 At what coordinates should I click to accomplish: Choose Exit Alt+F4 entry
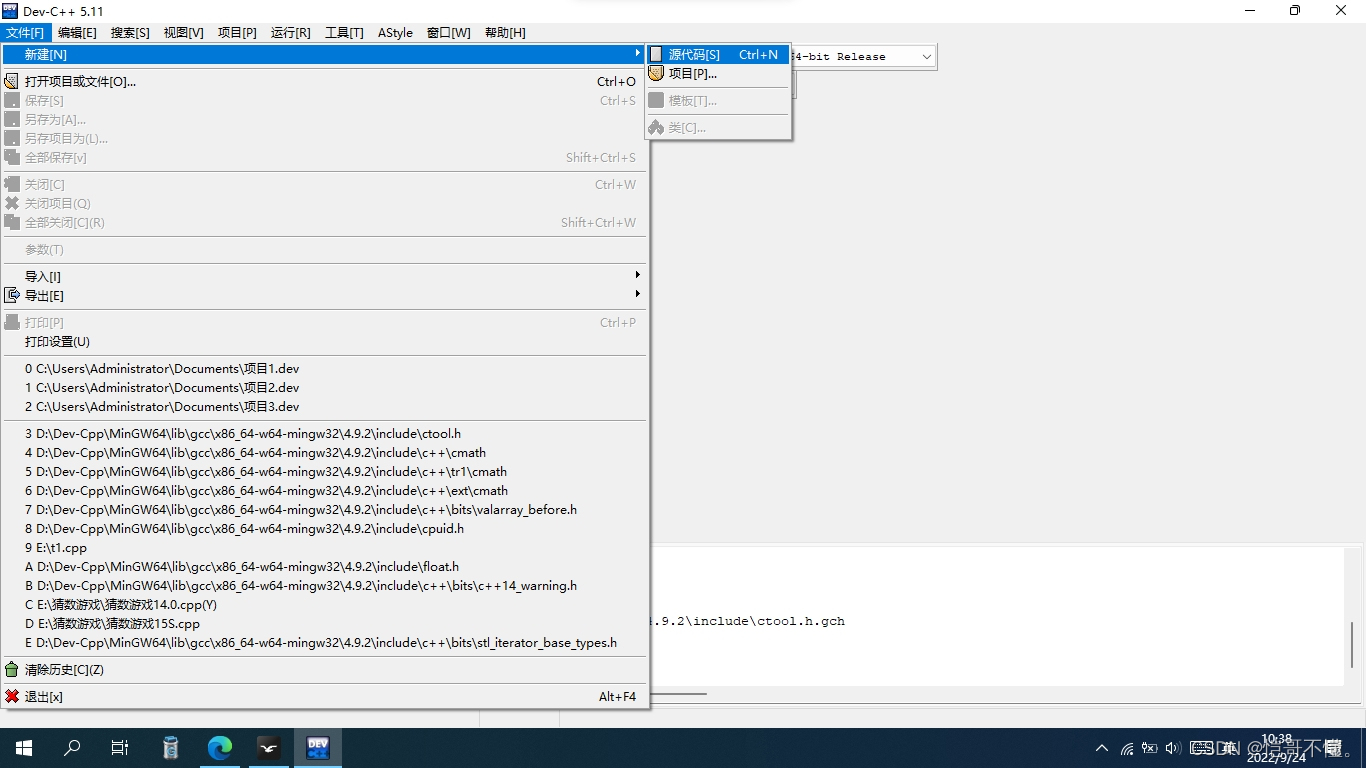325,697
